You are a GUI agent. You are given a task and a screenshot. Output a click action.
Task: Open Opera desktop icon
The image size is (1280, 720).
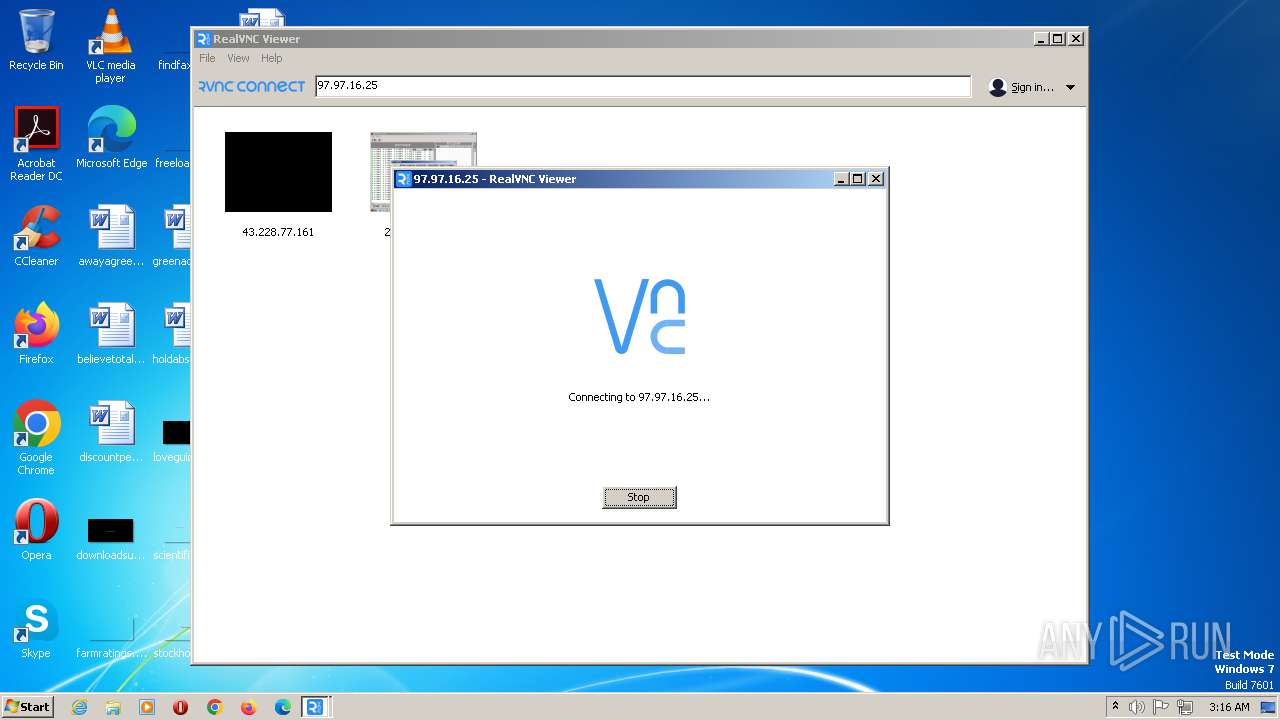point(36,530)
